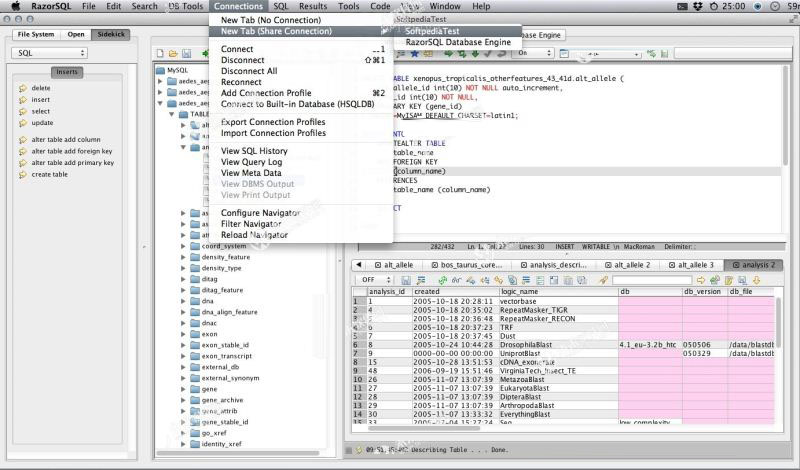Expand the gene_archive tree node
Viewport: 800px width, 470px height.
click(x=183, y=400)
